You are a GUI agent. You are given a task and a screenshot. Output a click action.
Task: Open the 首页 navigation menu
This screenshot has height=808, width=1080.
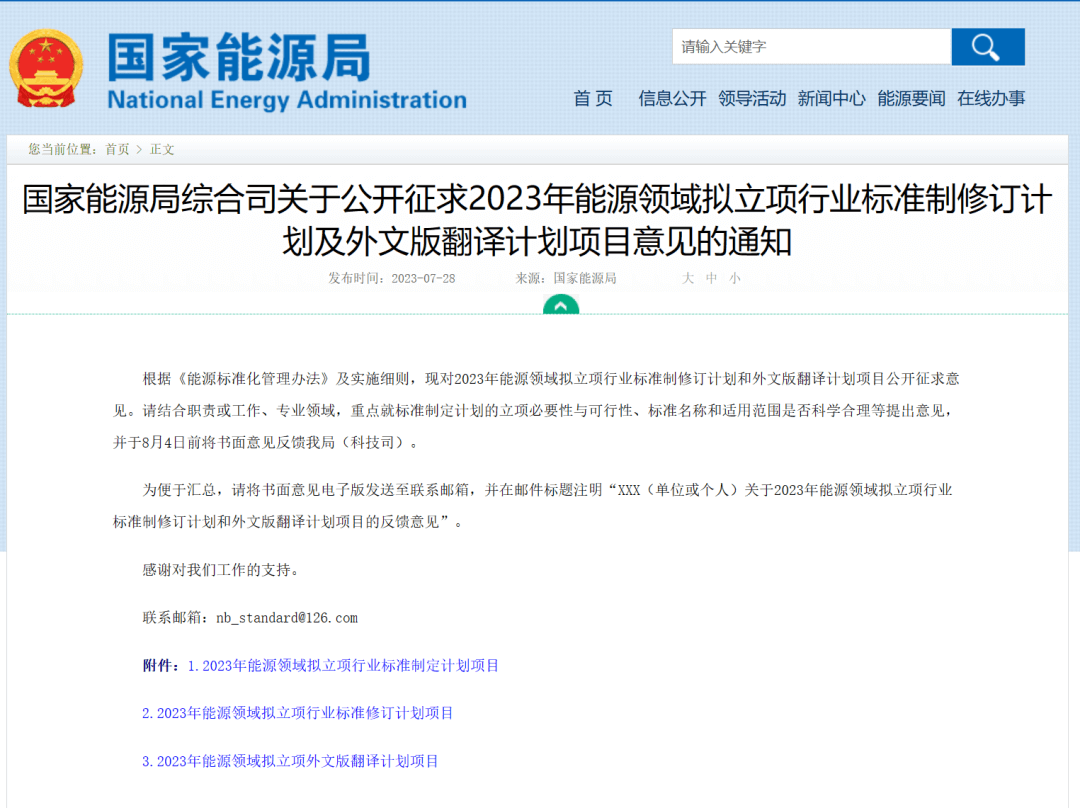592,99
